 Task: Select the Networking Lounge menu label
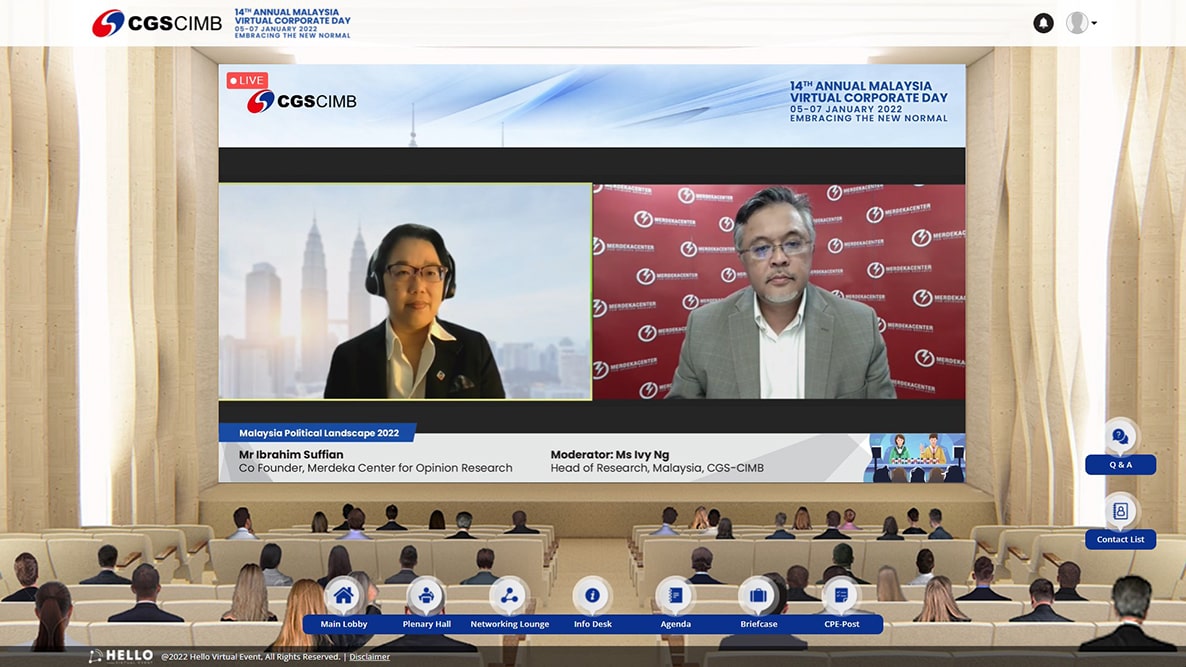[510, 624]
